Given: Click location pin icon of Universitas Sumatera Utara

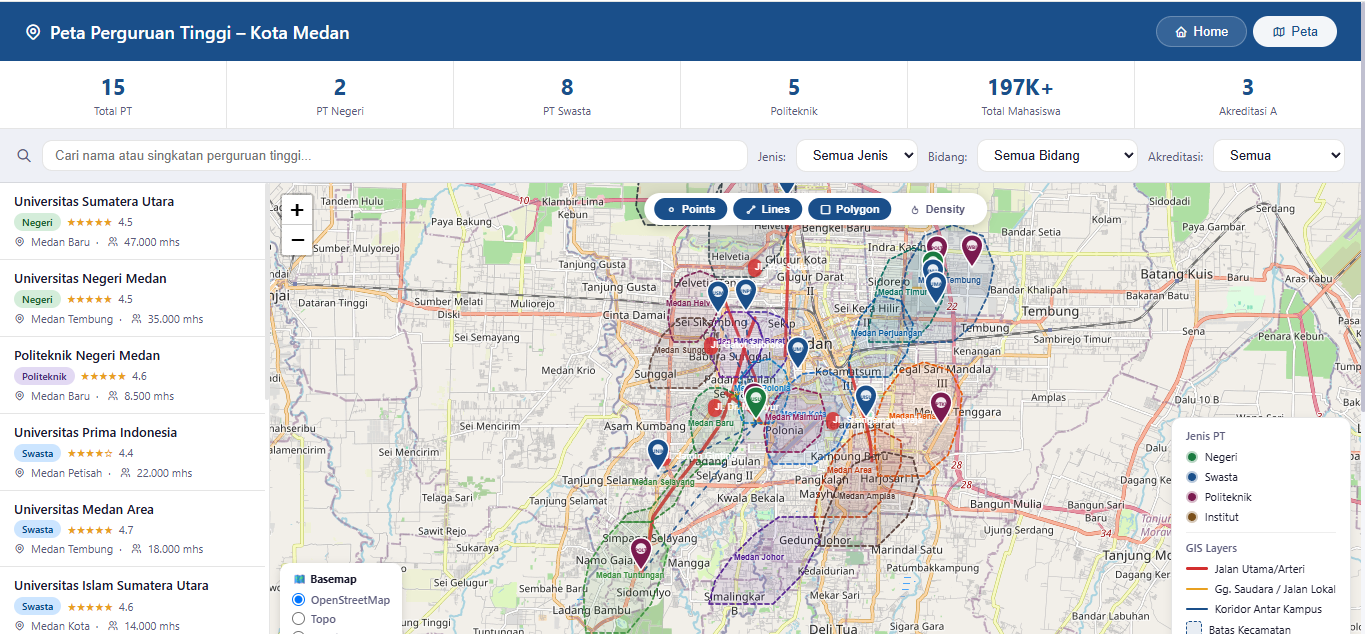Looking at the screenshot, I should click(20, 242).
